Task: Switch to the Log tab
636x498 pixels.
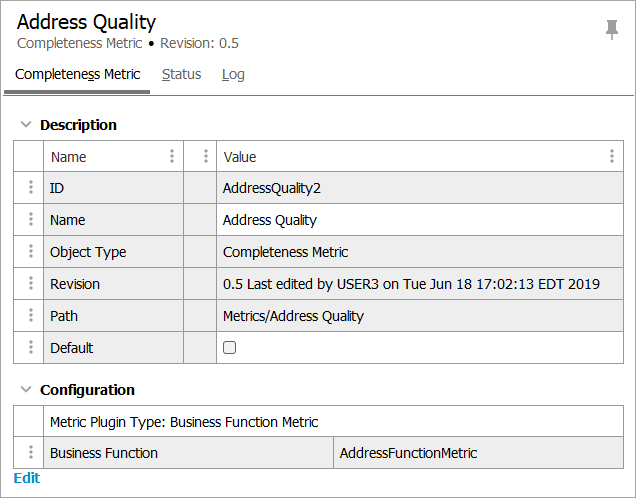Action: tap(233, 75)
